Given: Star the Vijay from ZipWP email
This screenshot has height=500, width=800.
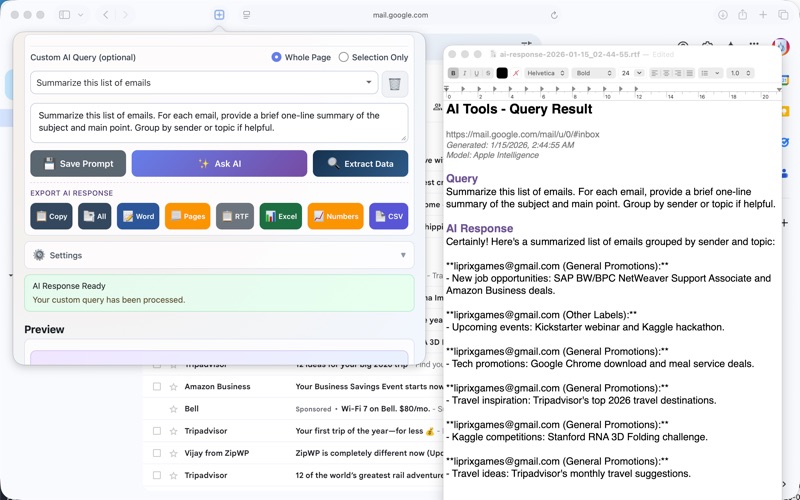Looking at the screenshot, I should coord(173,453).
